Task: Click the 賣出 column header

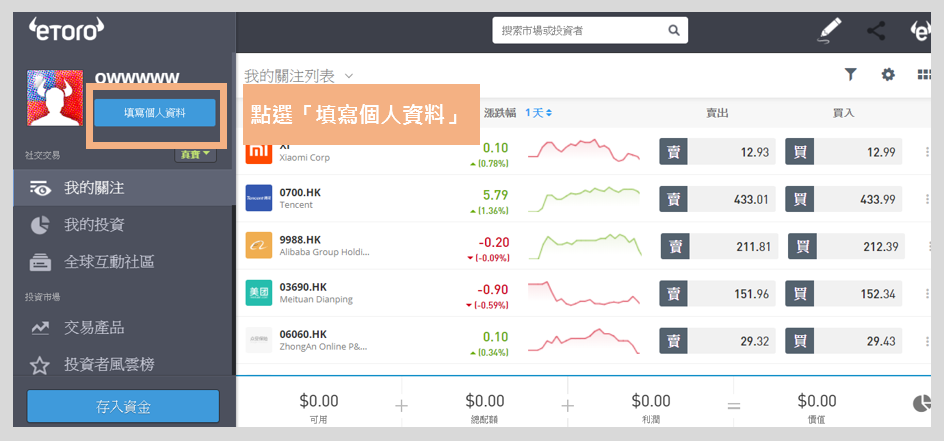Action: click(717, 113)
